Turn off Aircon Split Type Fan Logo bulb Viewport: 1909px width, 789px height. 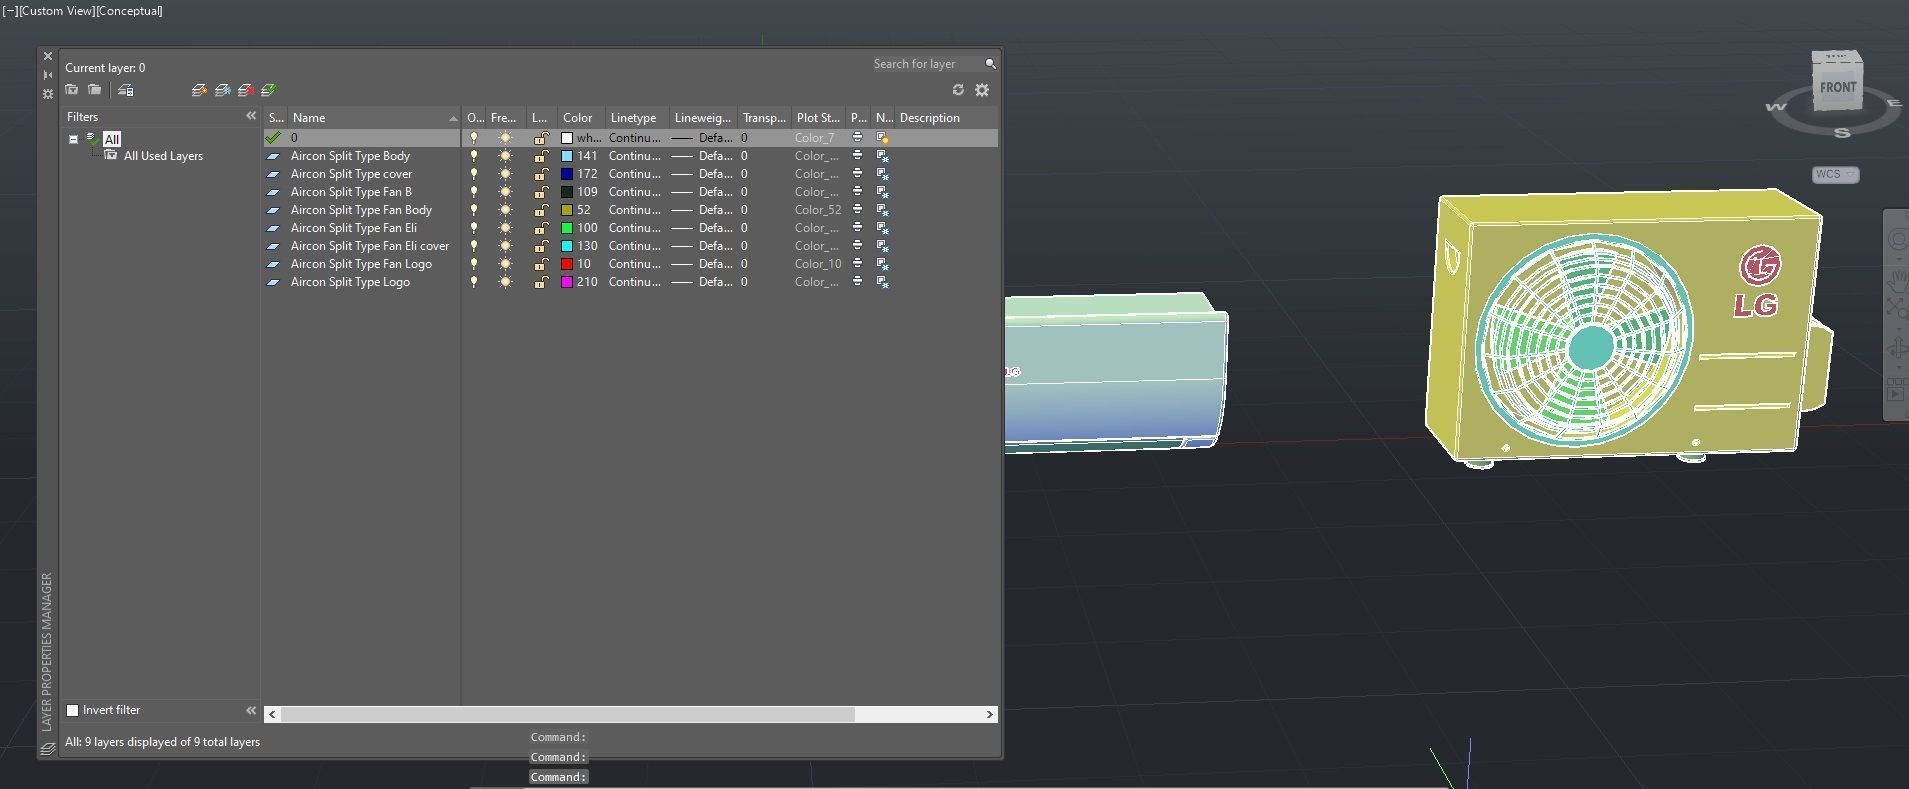click(x=474, y=264)
